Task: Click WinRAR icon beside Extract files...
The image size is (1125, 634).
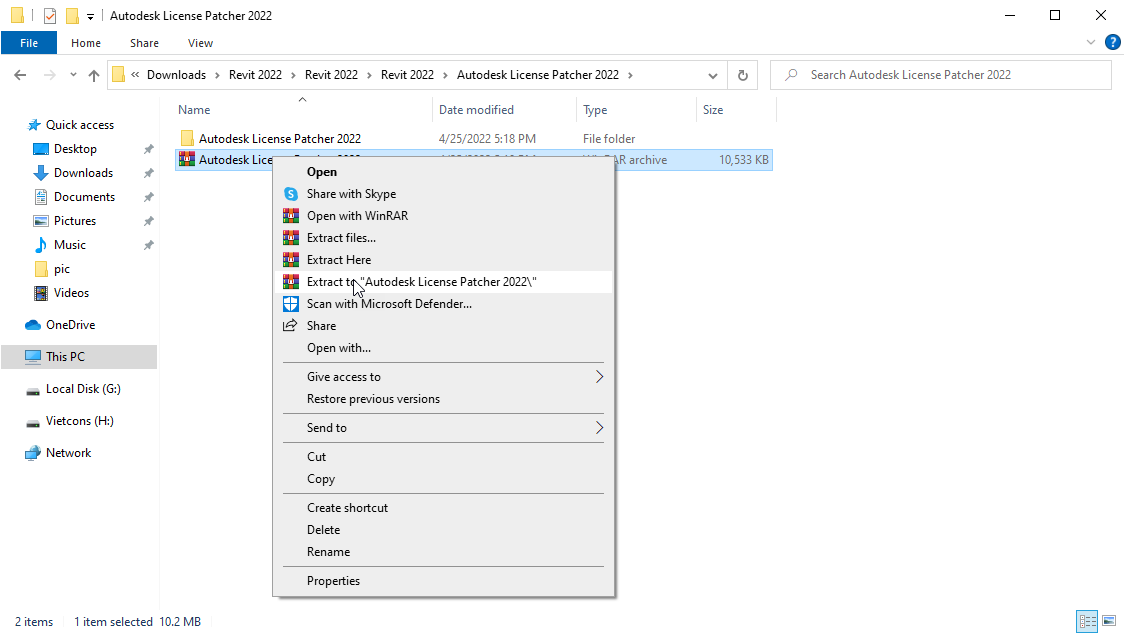Action: [x=291, y=237]
